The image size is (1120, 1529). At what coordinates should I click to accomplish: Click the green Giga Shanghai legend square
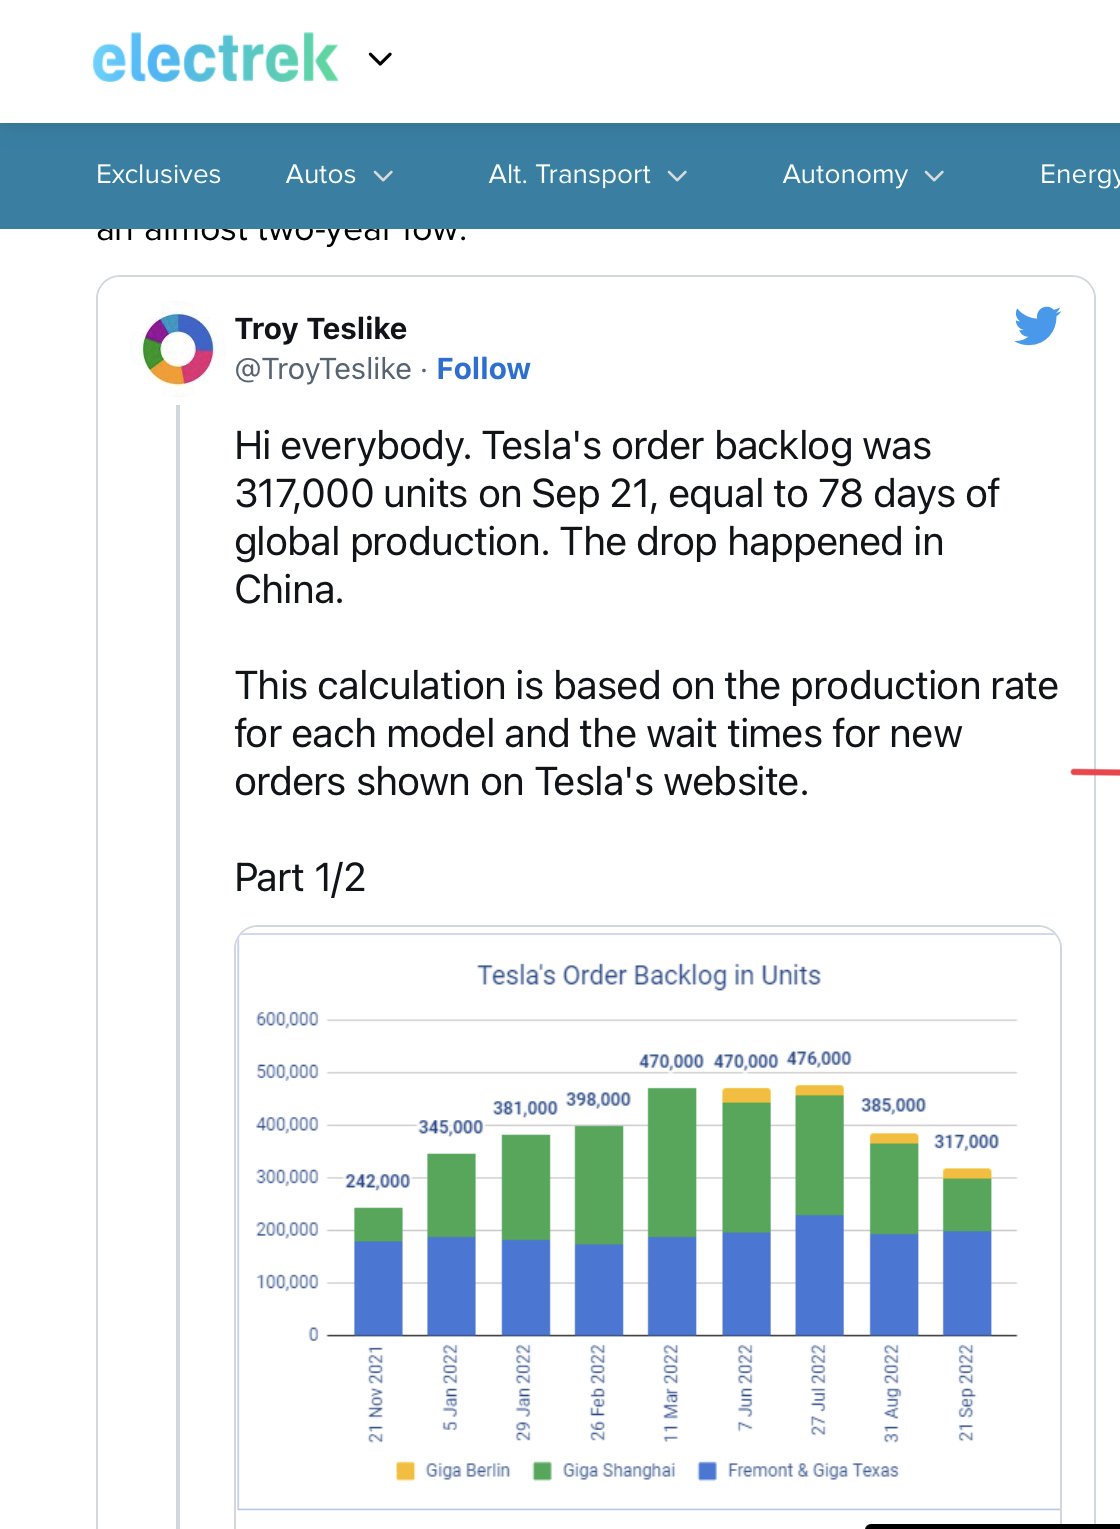[542, 1470]
